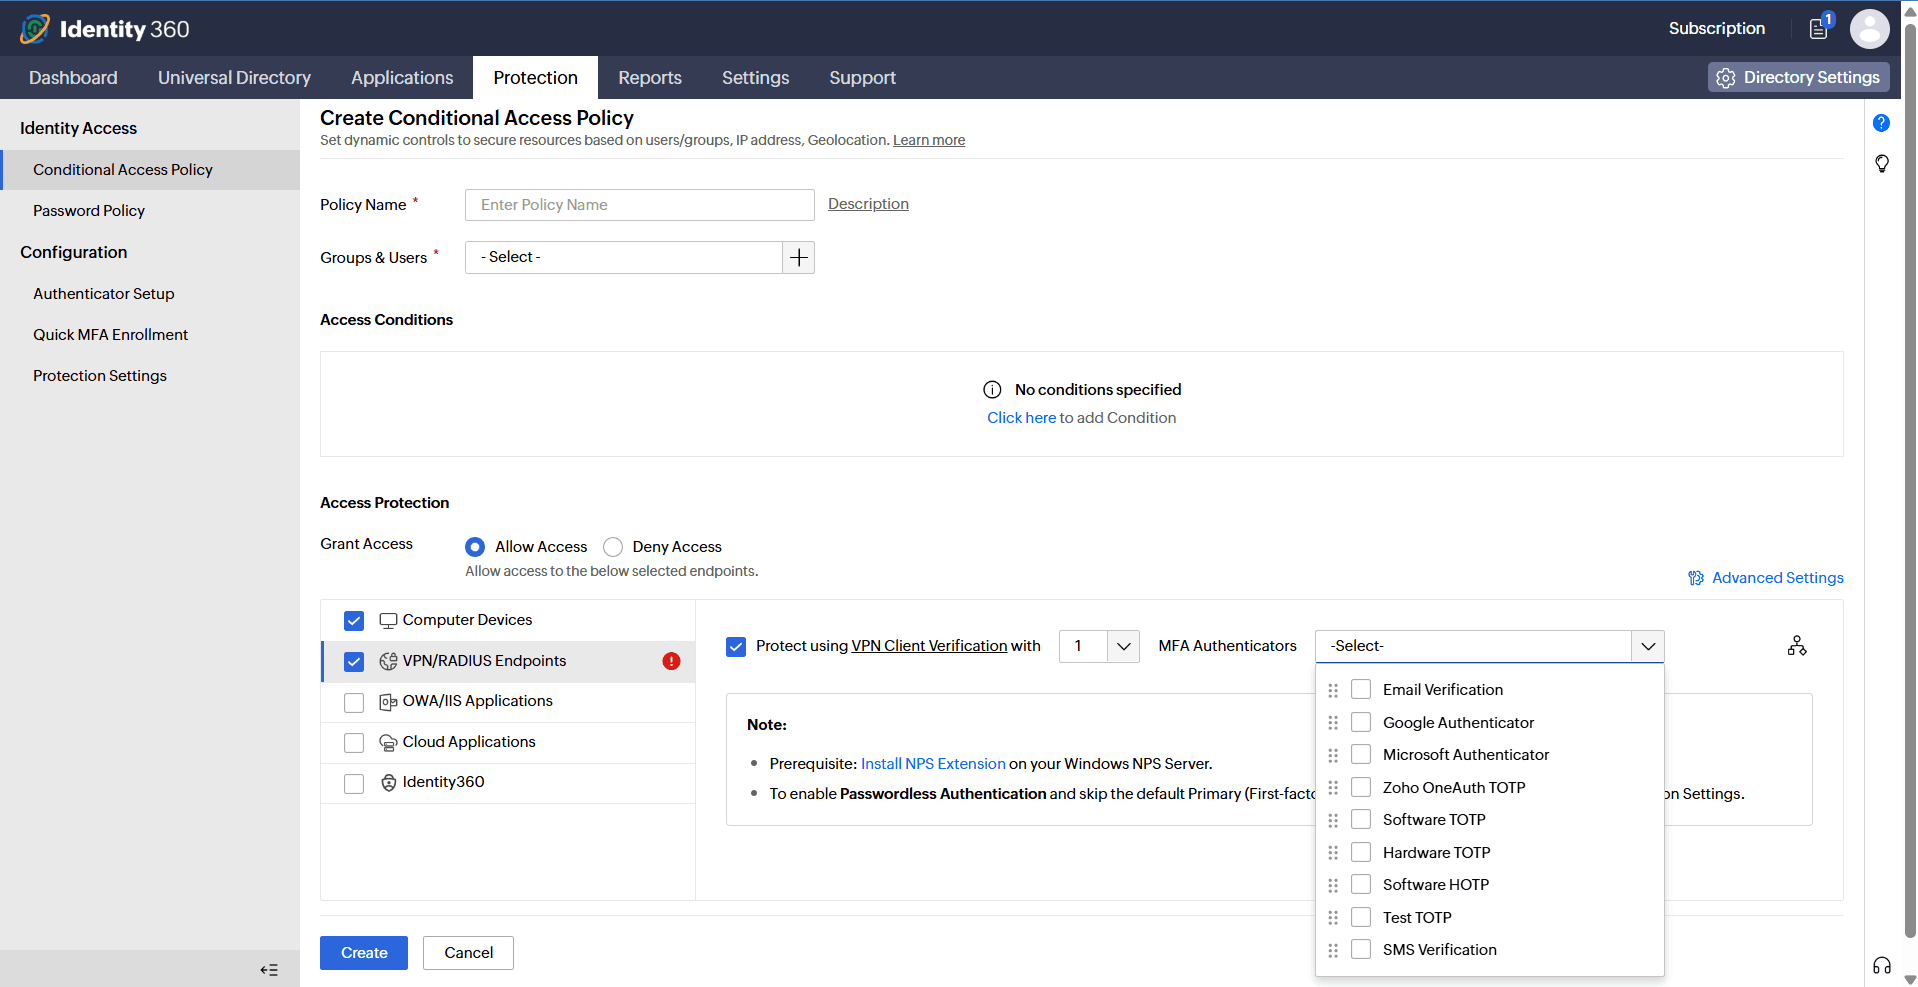Open the Reports tab
This screenshot has width=1918, height=987.
click(650, 78)
